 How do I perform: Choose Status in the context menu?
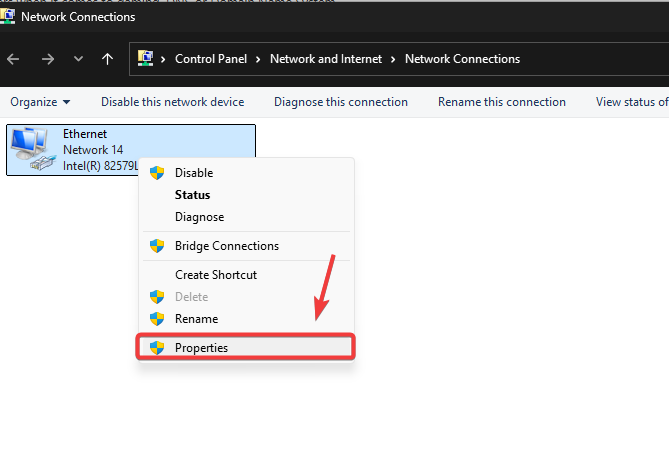click(x=192, y=195)
